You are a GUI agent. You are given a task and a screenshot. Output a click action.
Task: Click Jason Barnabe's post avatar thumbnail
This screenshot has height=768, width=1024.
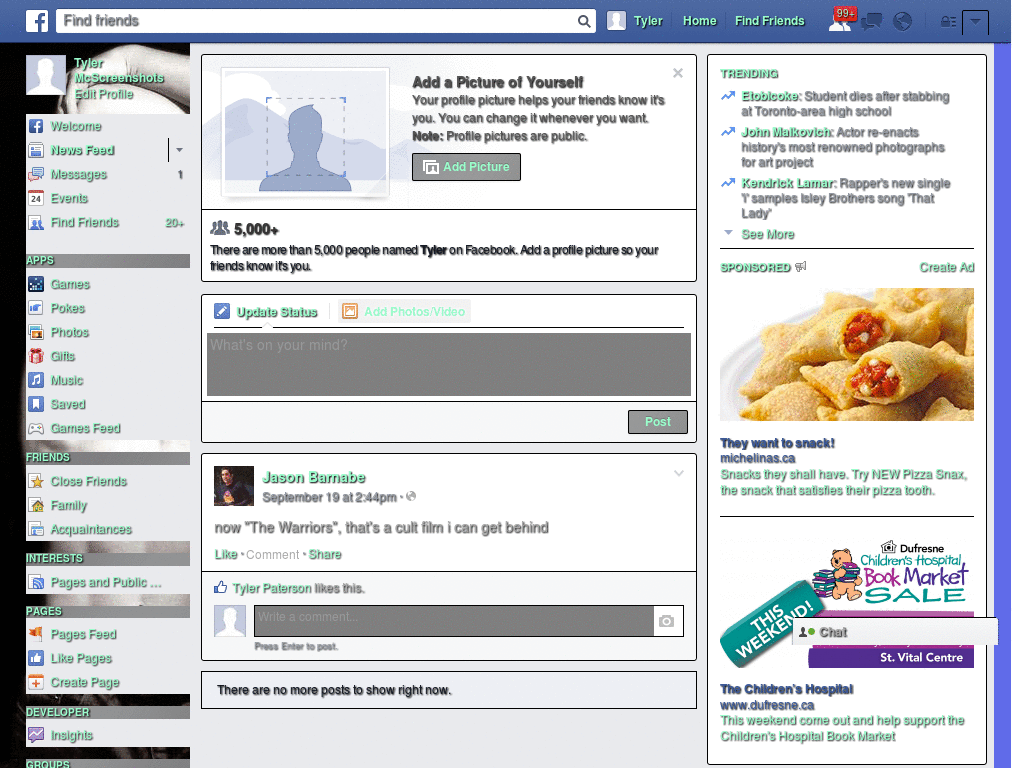[x=234, y=486]
